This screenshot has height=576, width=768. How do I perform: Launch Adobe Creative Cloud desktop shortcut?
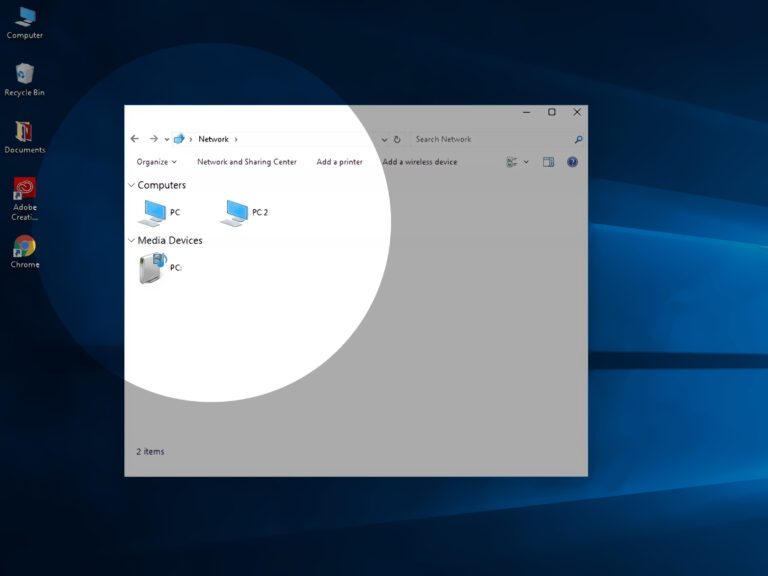point(24,199)
